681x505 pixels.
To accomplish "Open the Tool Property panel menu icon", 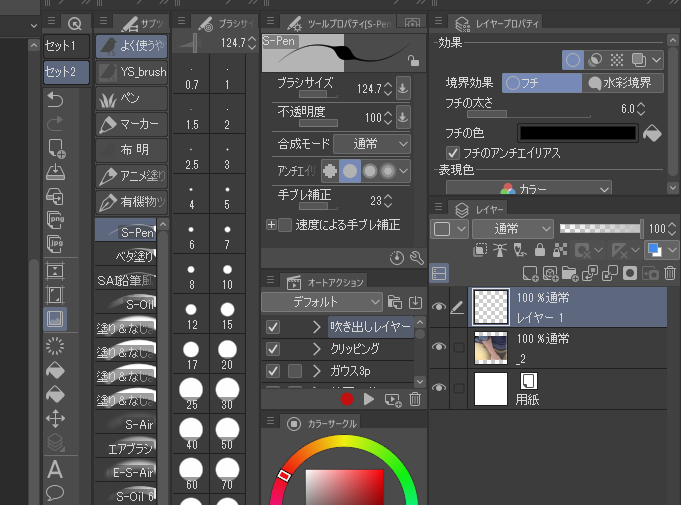I will click(270, 21).
